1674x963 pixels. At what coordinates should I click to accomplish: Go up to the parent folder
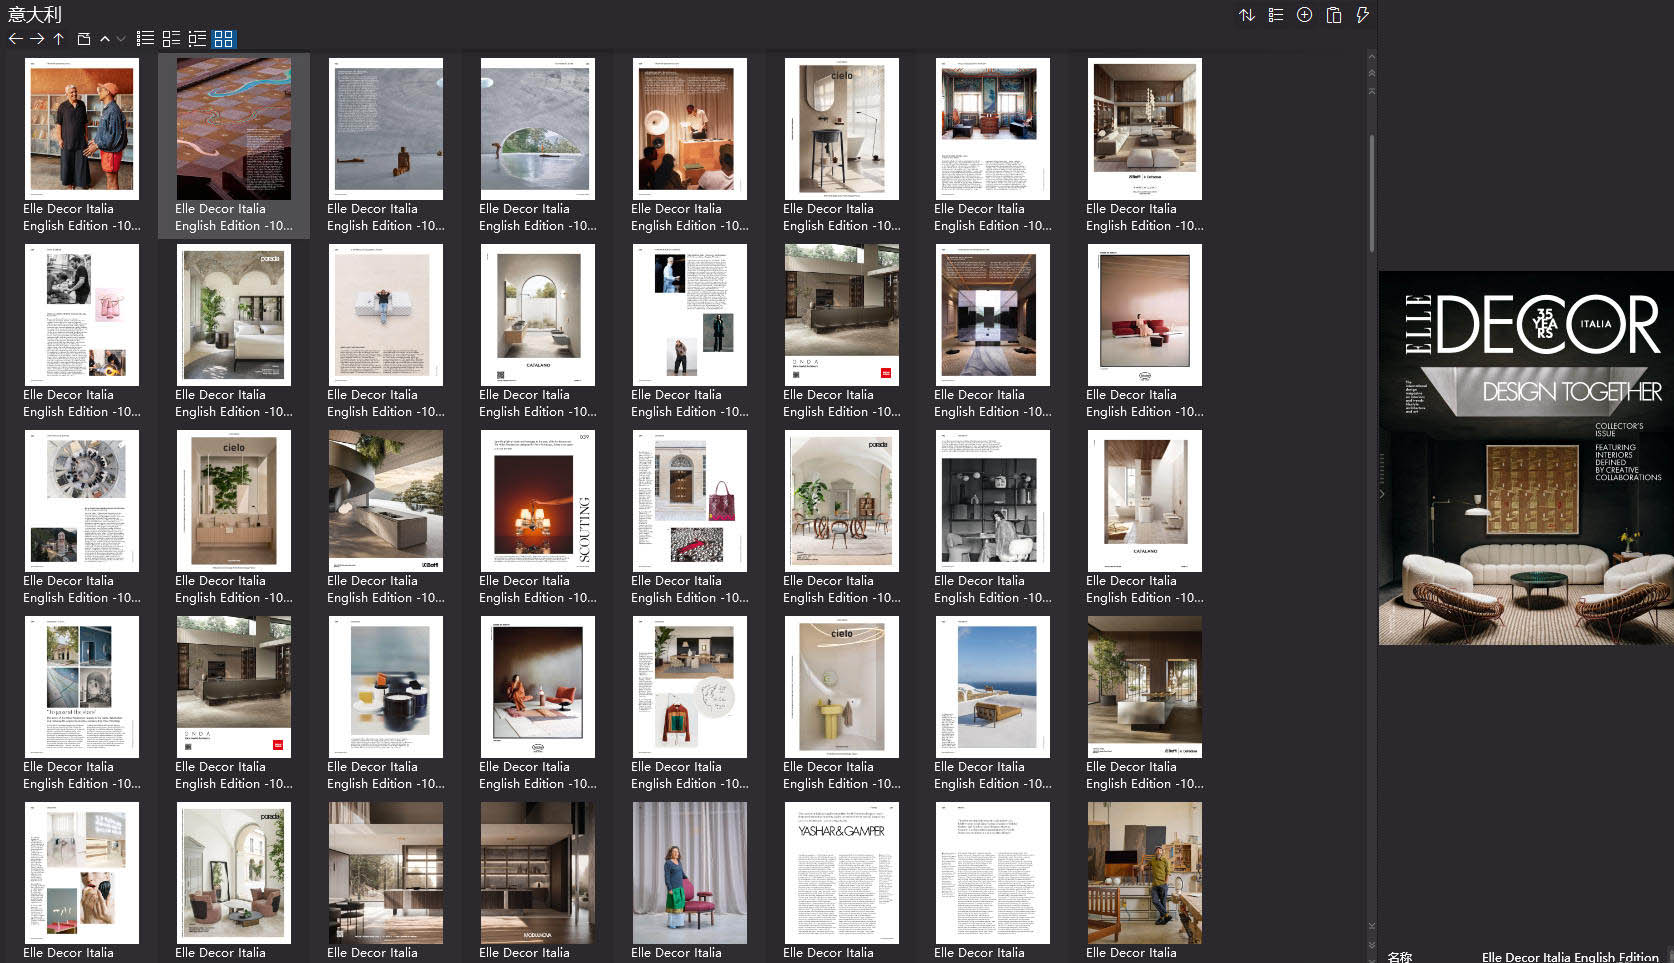[x=58, y=39]
